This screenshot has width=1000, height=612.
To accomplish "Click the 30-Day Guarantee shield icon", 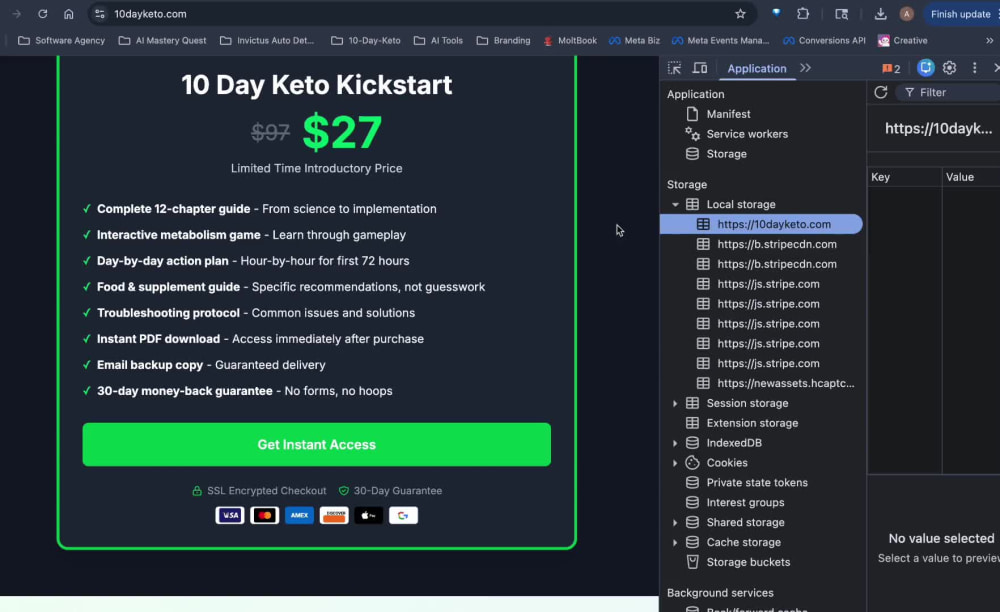I will [x=344, y=491].
